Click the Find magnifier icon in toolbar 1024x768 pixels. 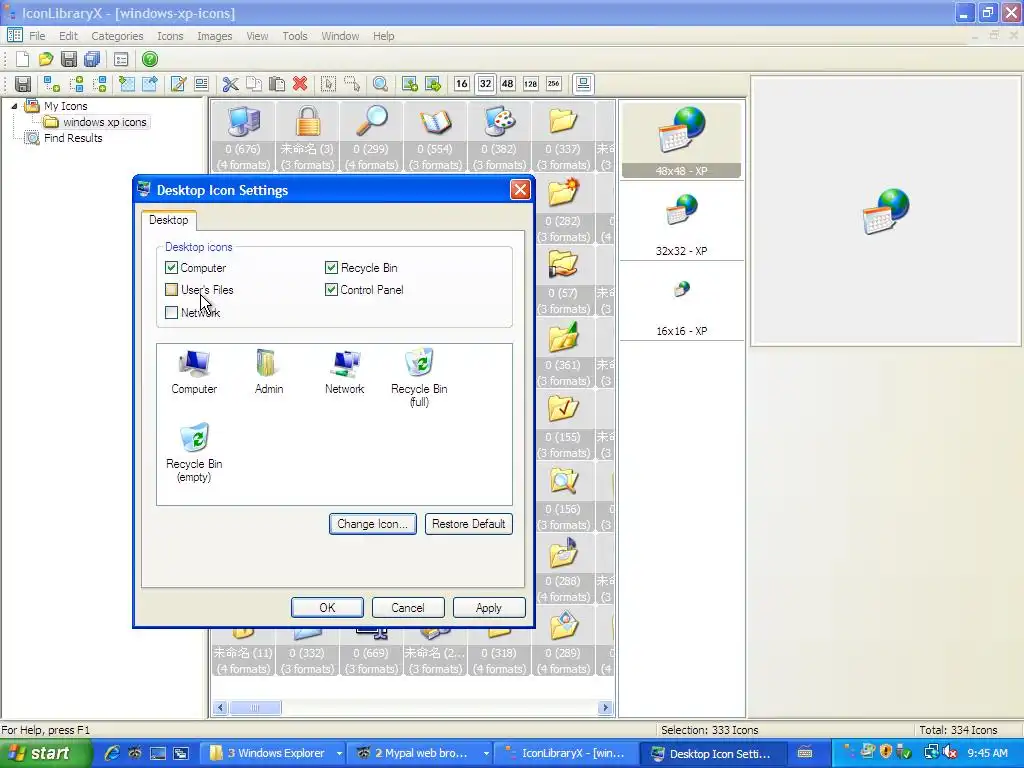click(381, 84)
